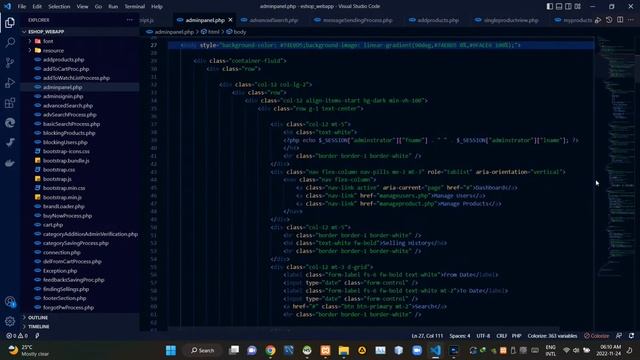Toggle the secondary side bar layout icon

click(568, 7)
